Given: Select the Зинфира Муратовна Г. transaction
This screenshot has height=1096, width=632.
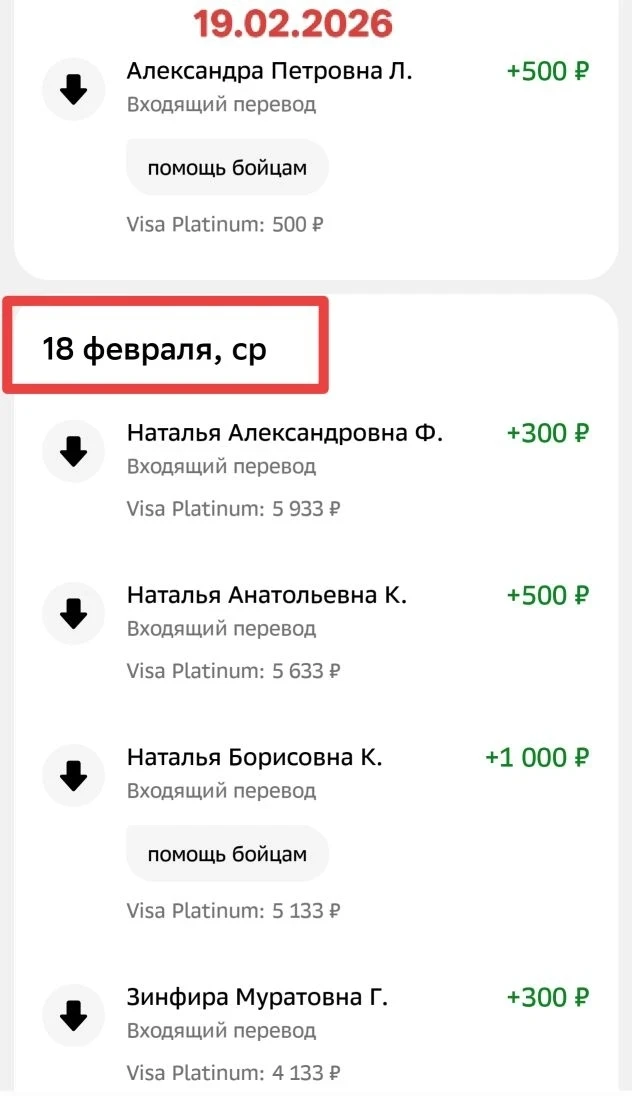Looking at the screenshot, I should pyautogui.click(x=257, y=998).
